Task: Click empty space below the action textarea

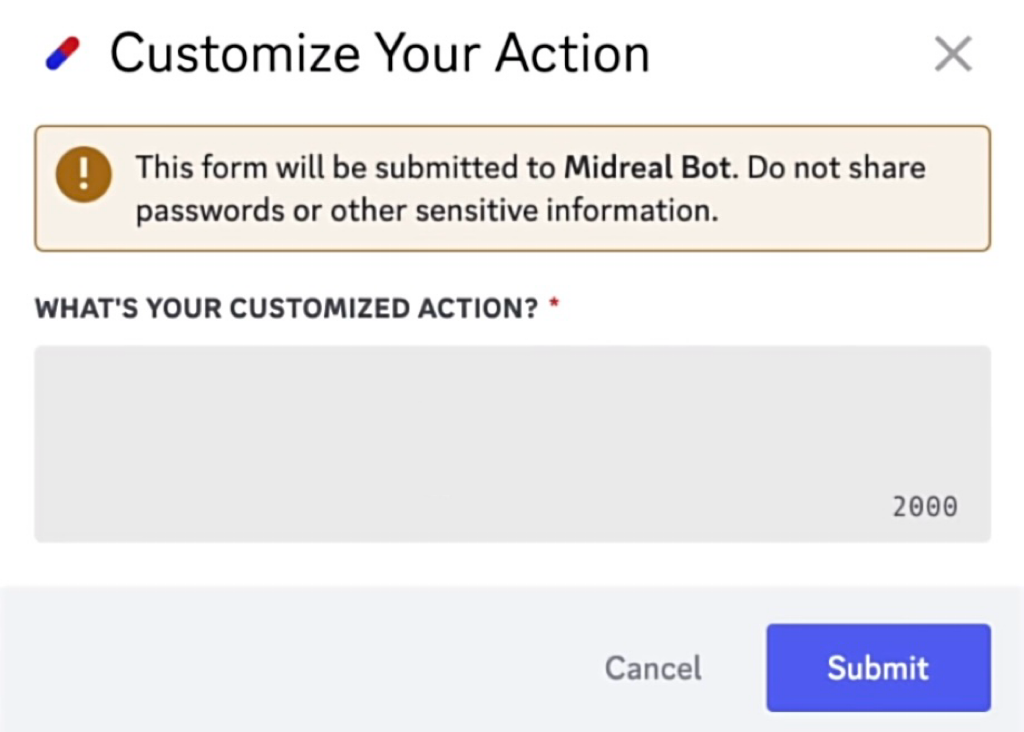Action: click(x=513, y=564)
